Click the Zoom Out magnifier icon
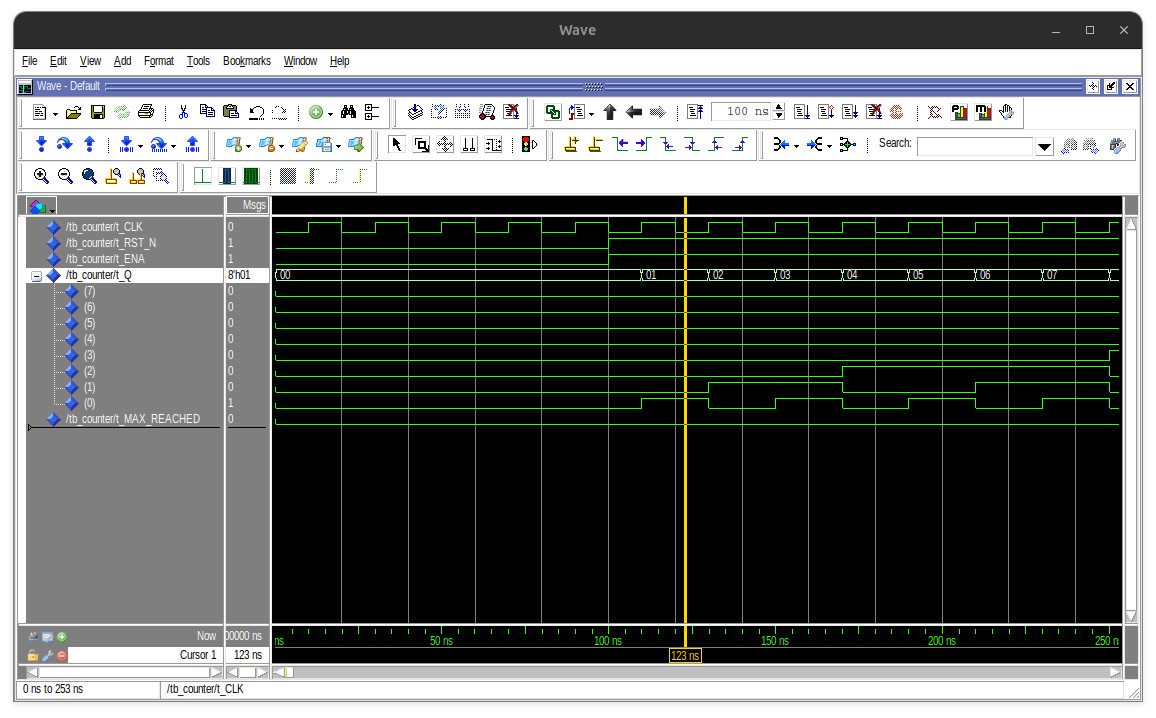1156x718 pixels. click(x=65, y=176)
